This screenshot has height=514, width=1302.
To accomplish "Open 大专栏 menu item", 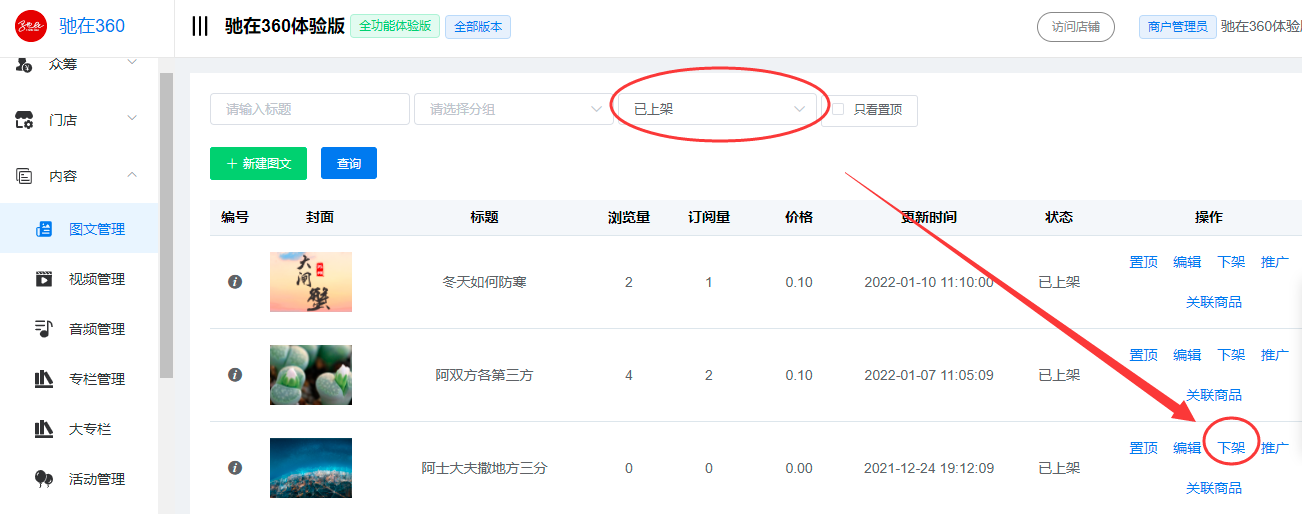I will tap(79, 429).
